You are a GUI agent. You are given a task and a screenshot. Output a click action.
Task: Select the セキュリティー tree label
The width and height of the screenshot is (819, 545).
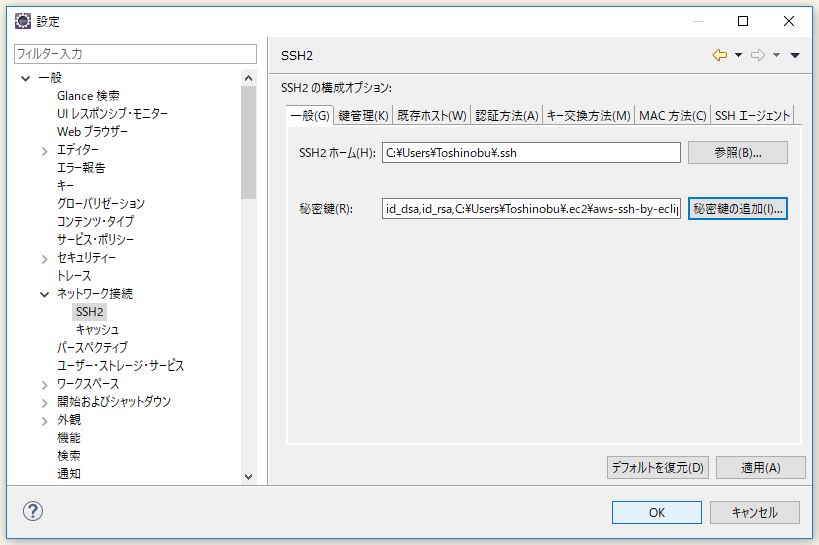(86, 258)
